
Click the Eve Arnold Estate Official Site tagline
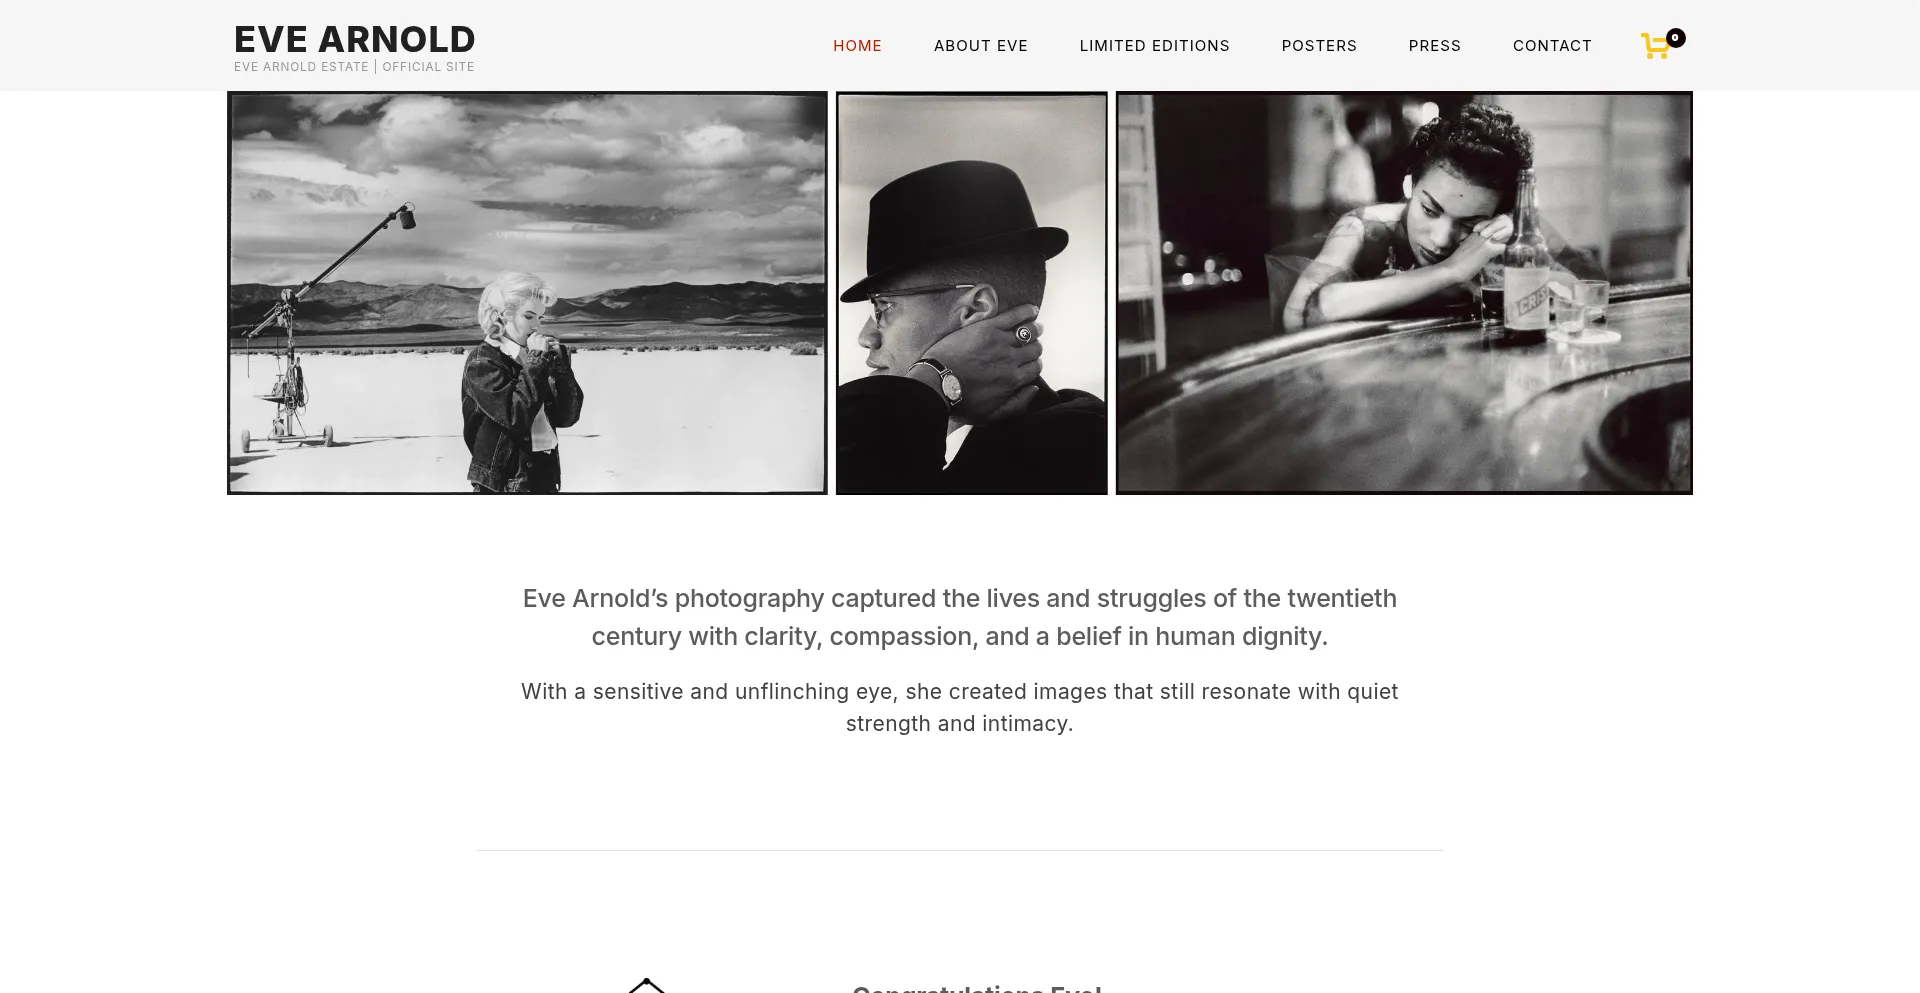354,67
